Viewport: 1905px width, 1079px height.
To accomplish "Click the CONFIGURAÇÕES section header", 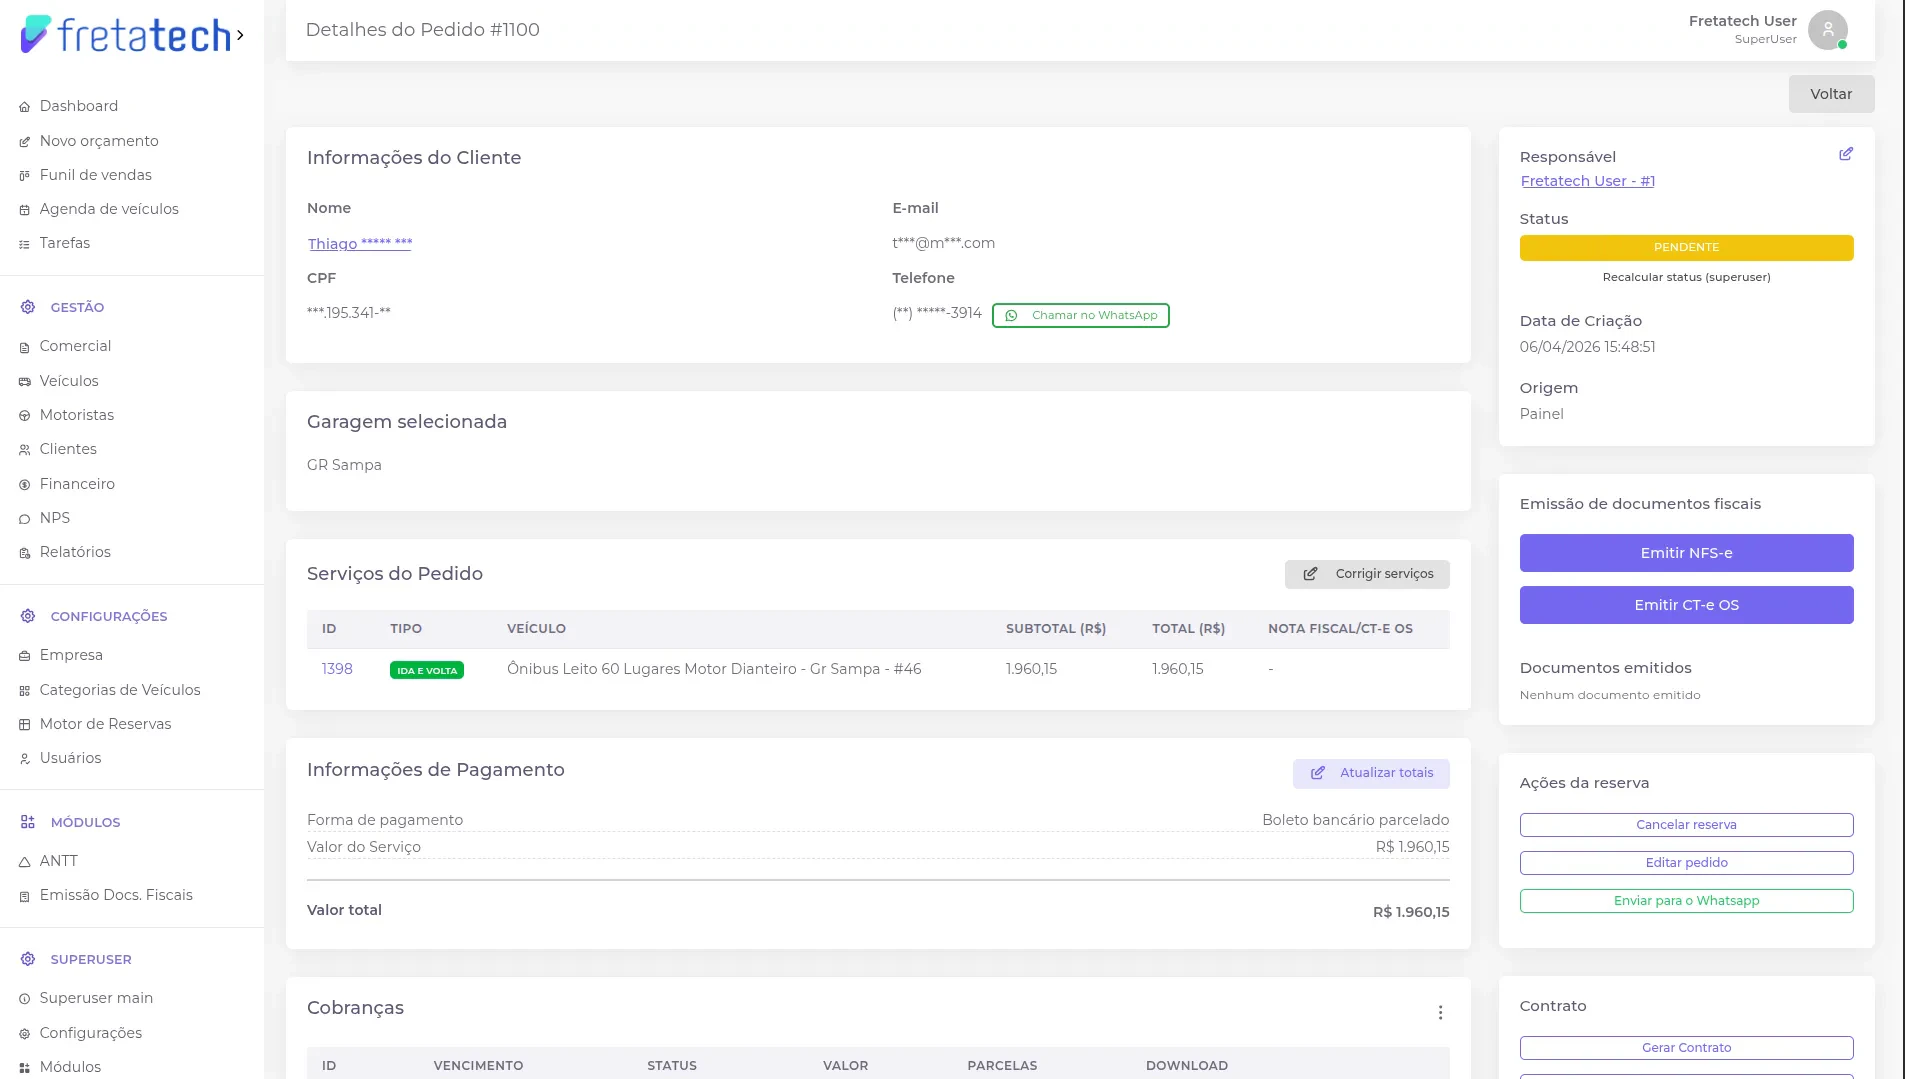I will (109, 616).
